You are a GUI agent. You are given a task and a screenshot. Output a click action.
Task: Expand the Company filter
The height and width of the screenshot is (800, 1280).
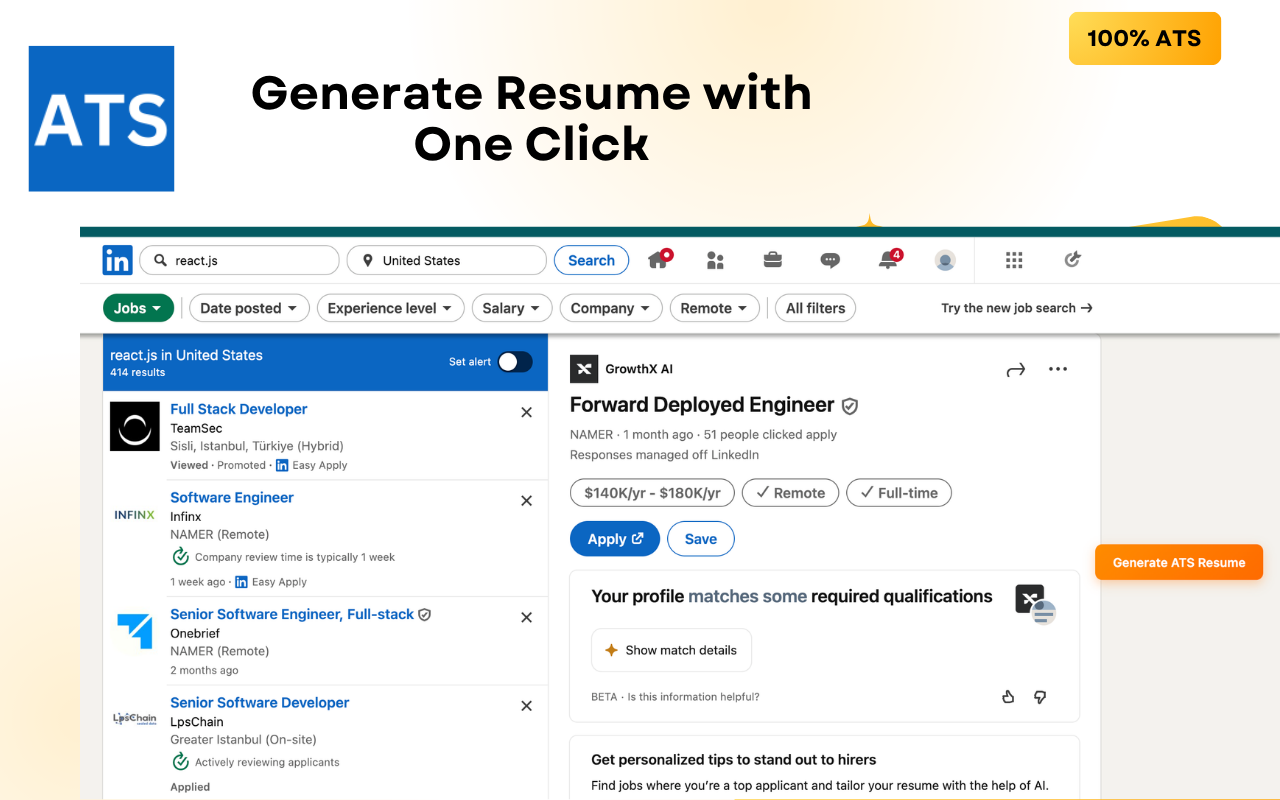coord(611,308)
